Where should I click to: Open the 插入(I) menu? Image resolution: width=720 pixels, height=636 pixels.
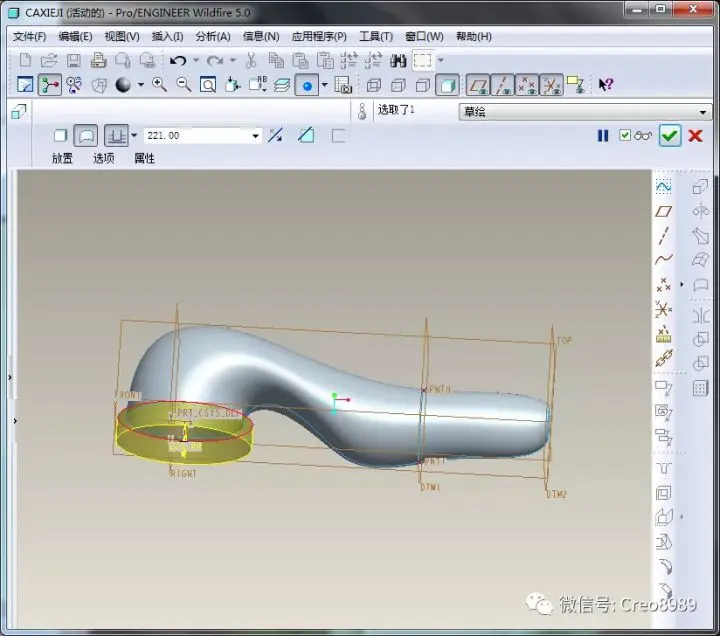[167, 36]
